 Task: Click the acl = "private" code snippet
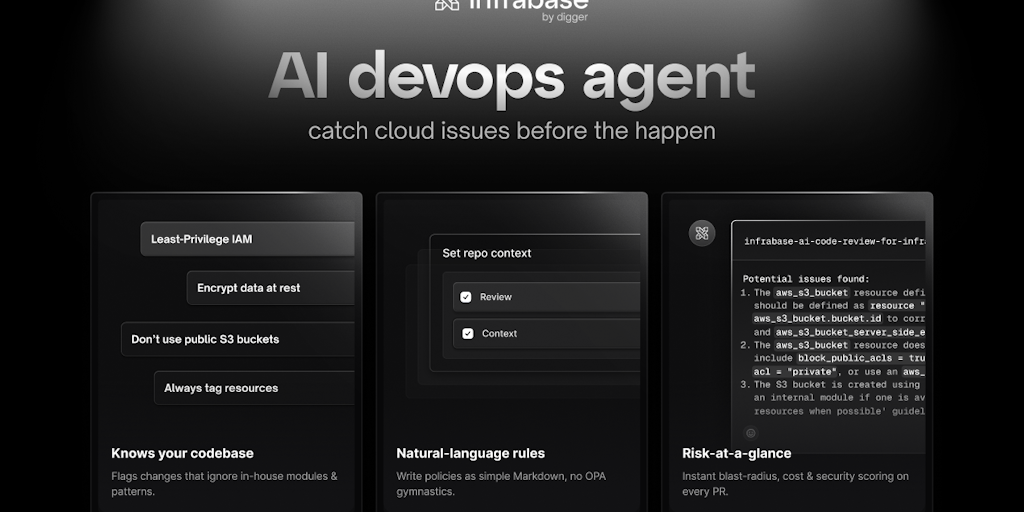795,372
